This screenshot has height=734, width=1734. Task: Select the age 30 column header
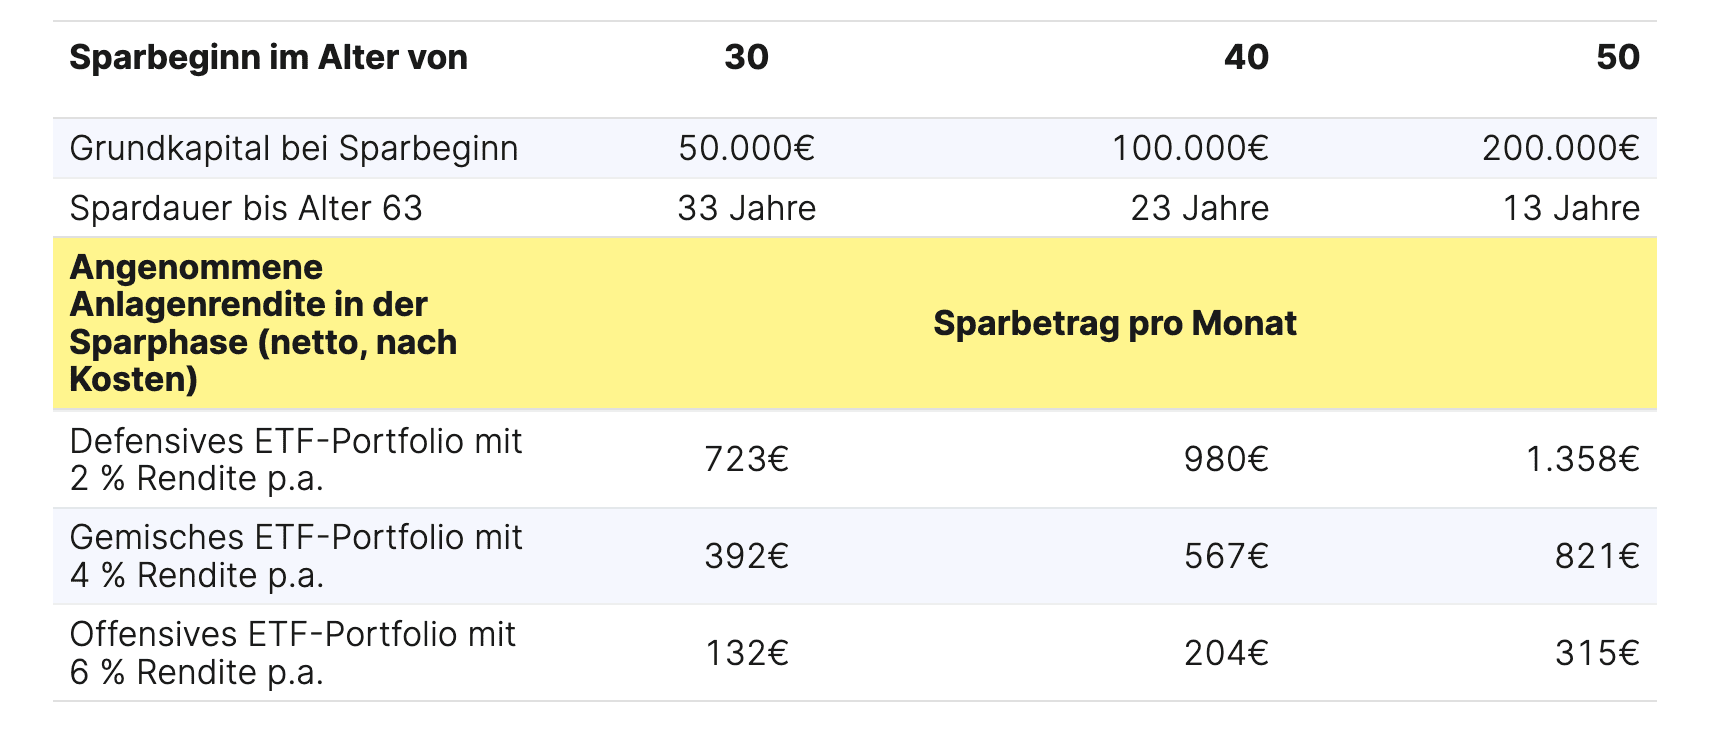point(746,58)
